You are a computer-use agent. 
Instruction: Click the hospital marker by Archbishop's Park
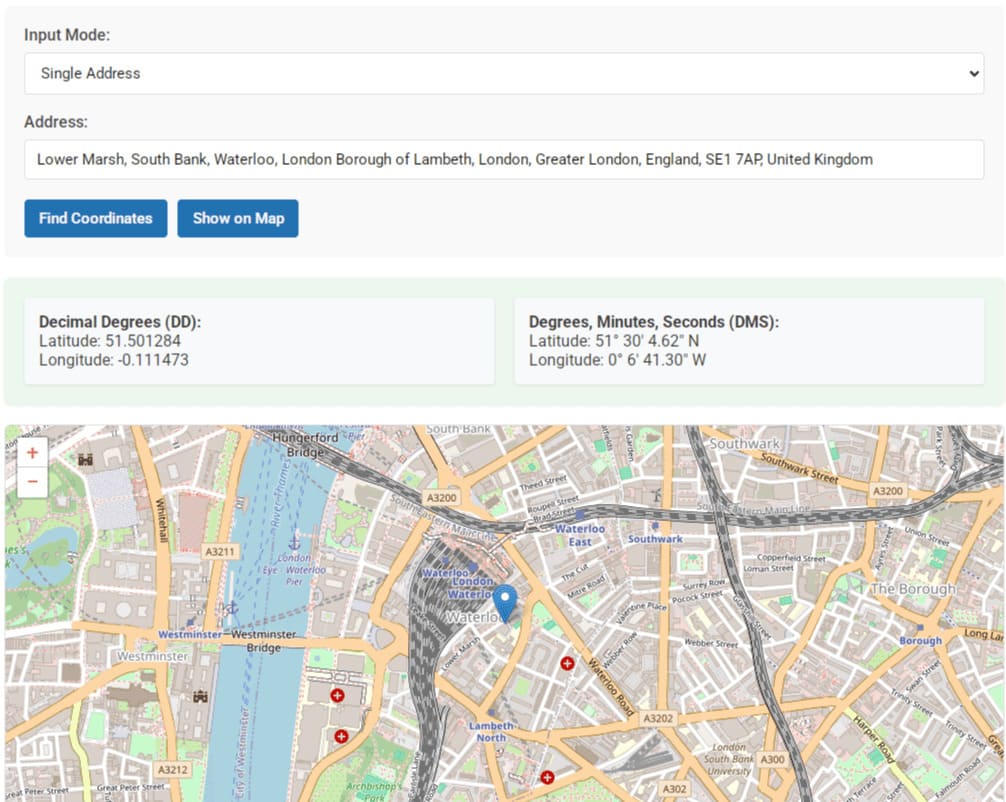pyautogui.click(x=341, y=736)
